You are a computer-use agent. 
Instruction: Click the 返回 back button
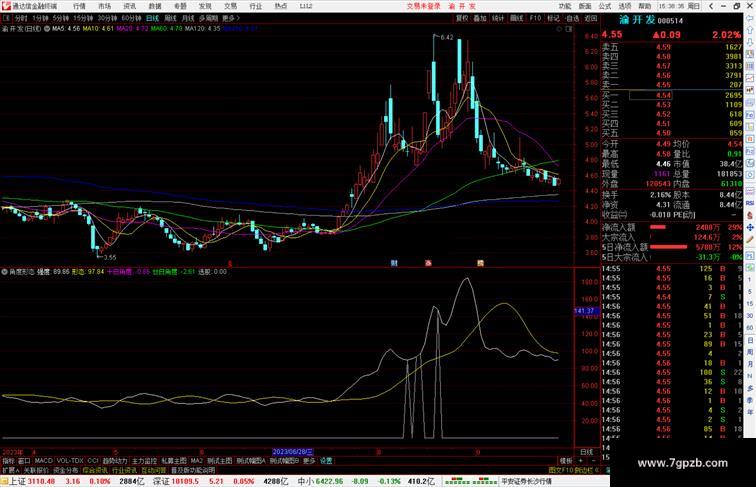tap(591, 18)
